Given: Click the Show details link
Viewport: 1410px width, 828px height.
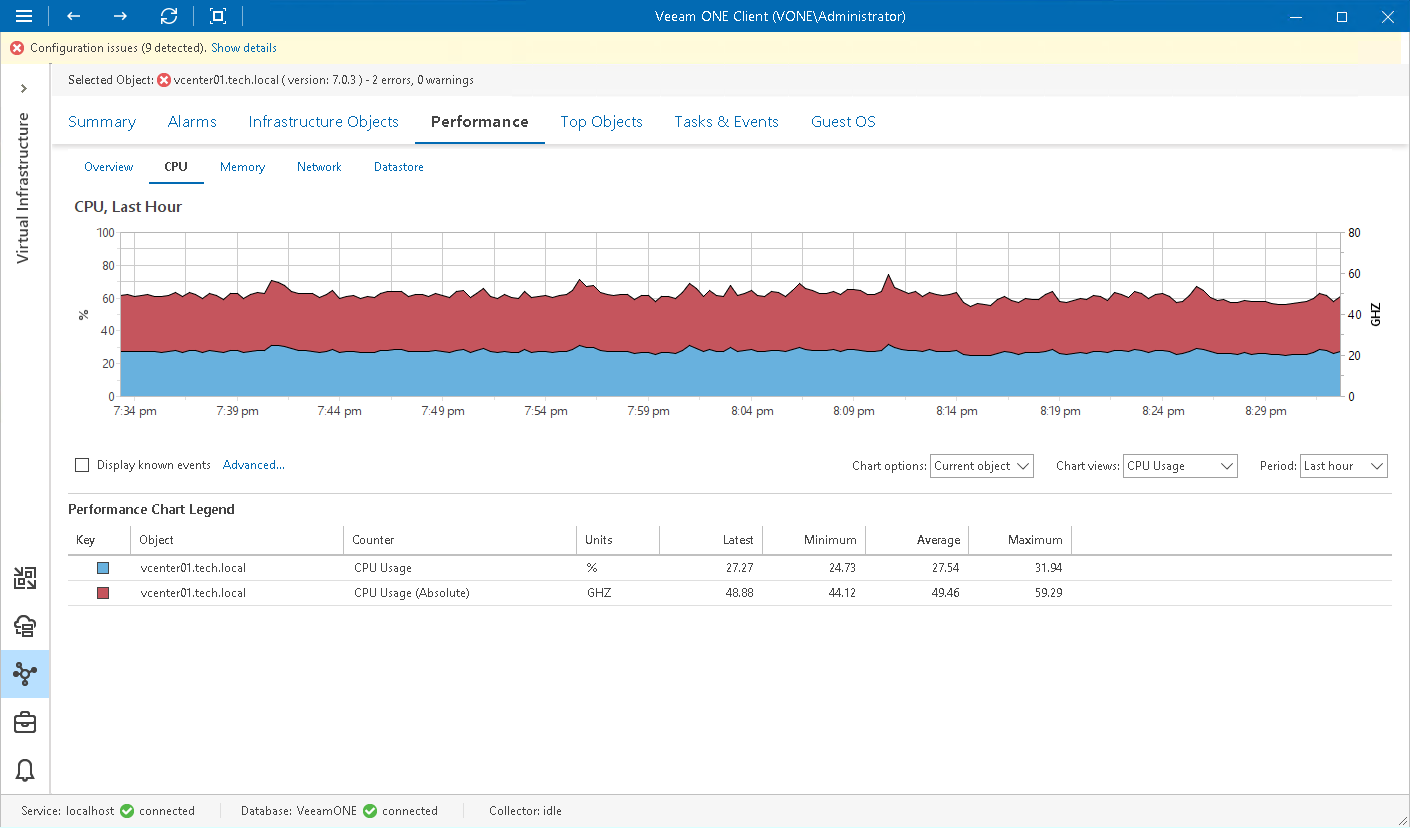Looking at the screenshot, I should (x=244, y=48).
